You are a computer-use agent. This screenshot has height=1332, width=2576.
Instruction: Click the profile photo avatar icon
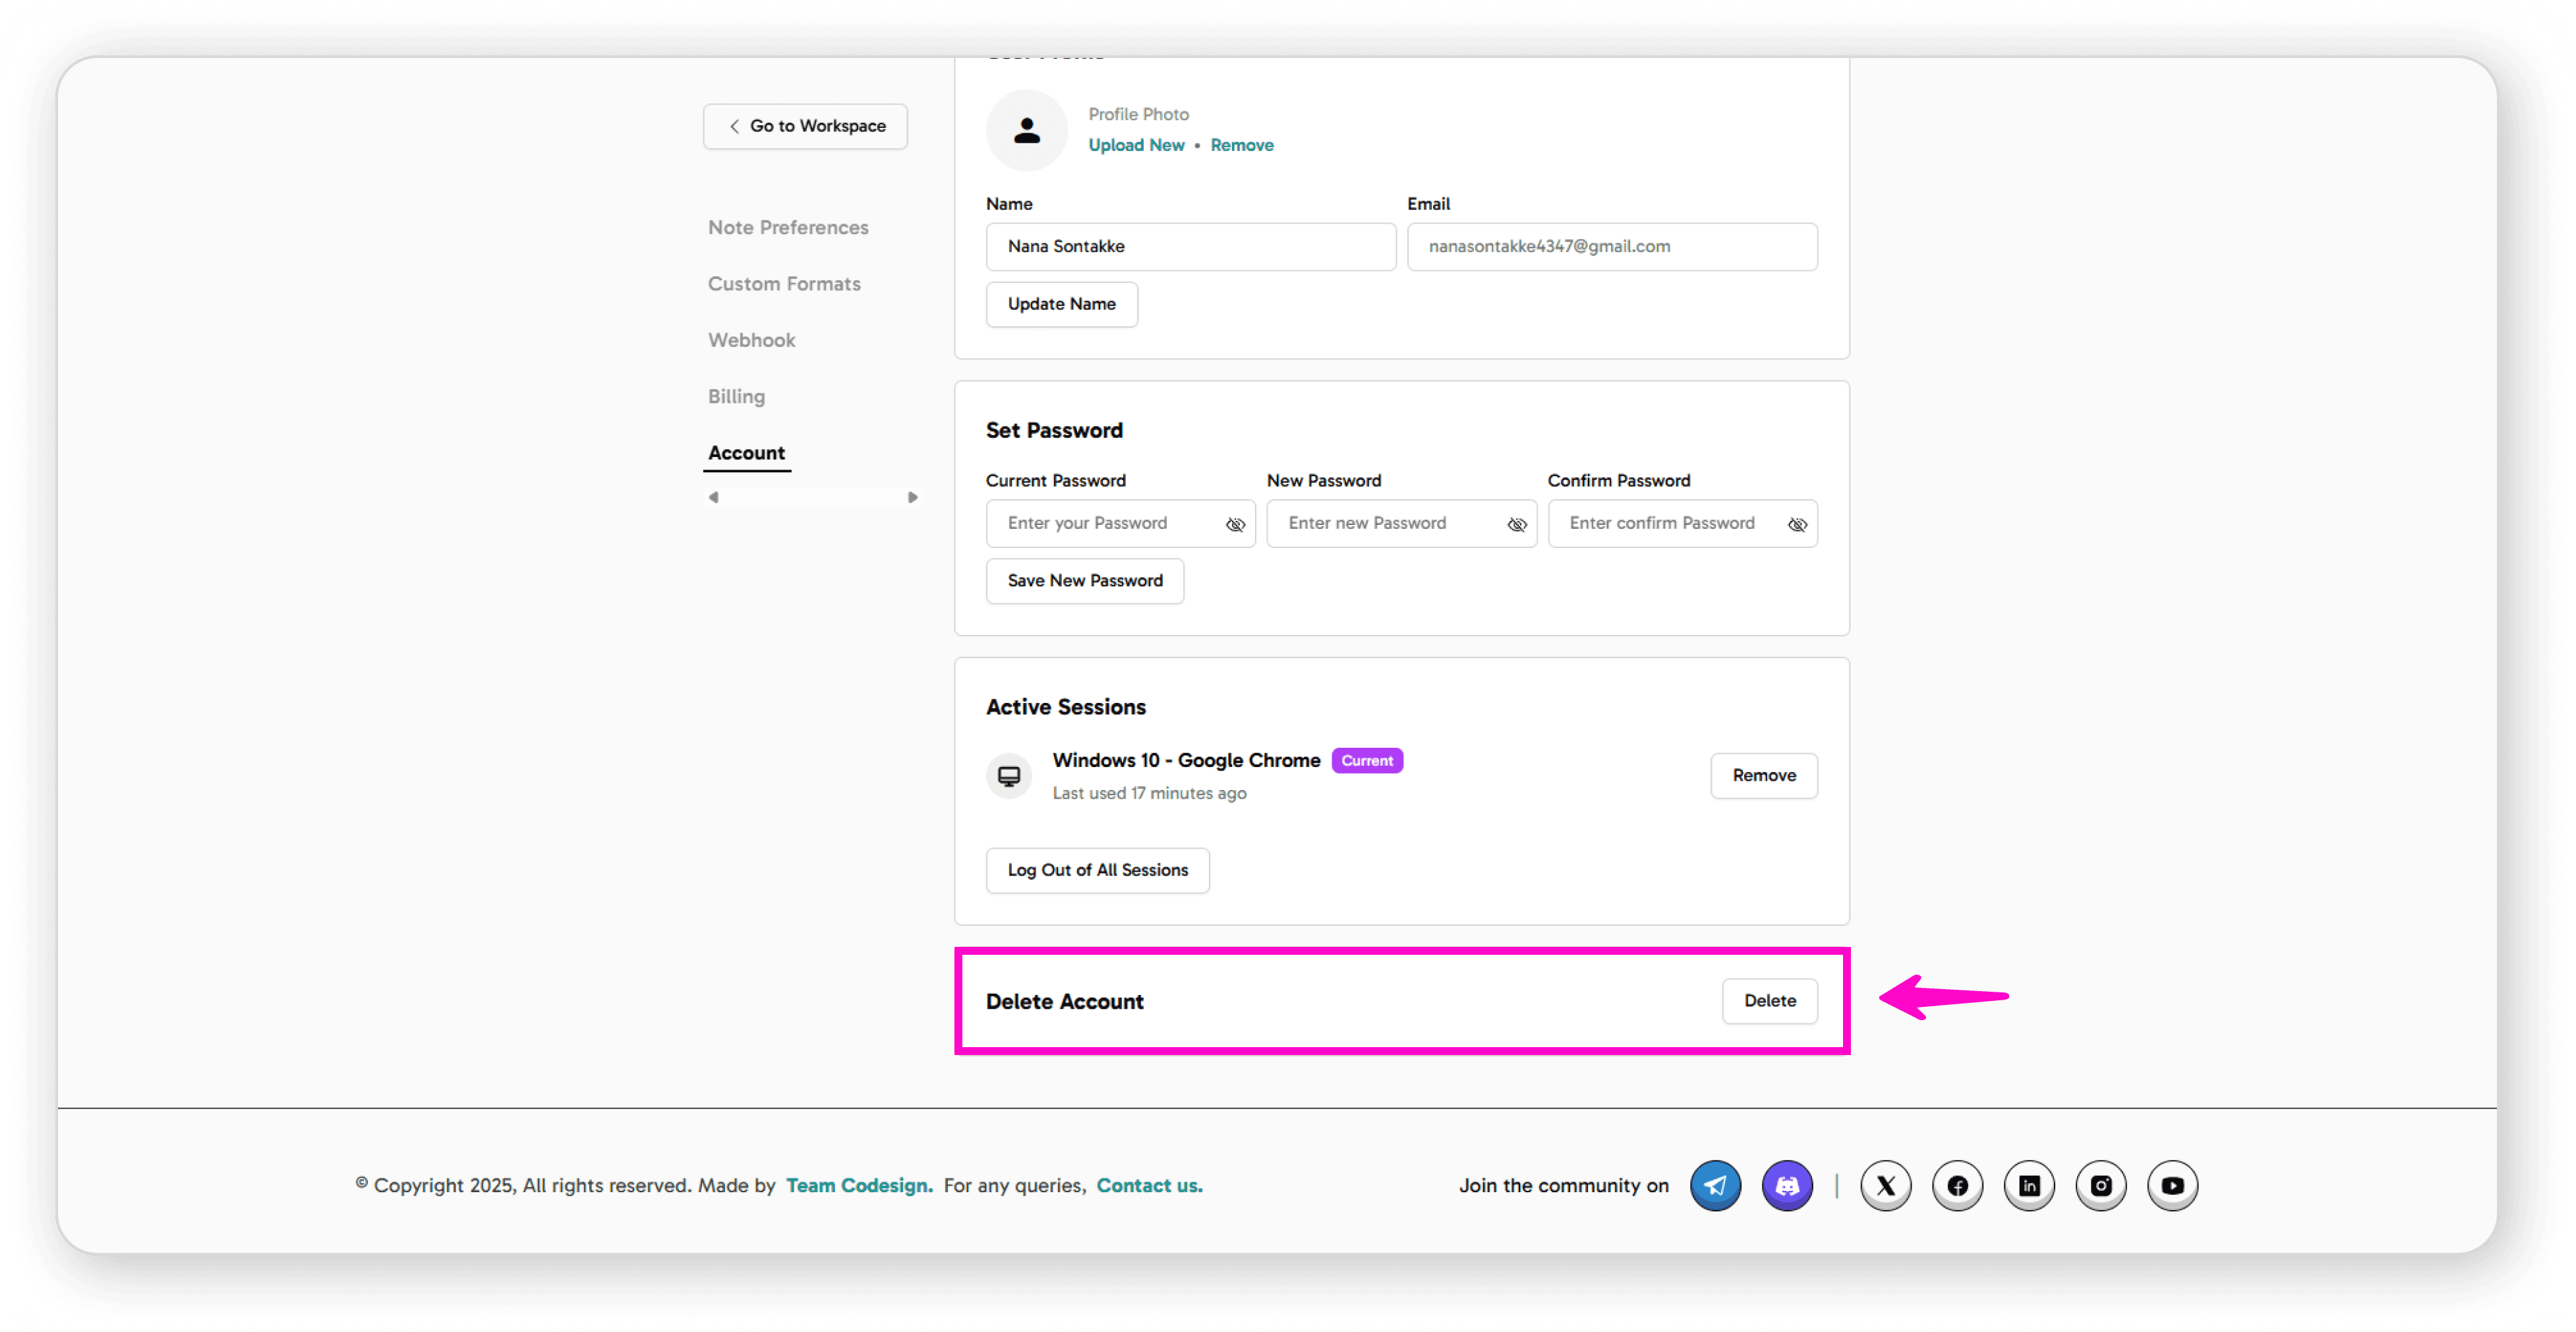[1026, 130]
